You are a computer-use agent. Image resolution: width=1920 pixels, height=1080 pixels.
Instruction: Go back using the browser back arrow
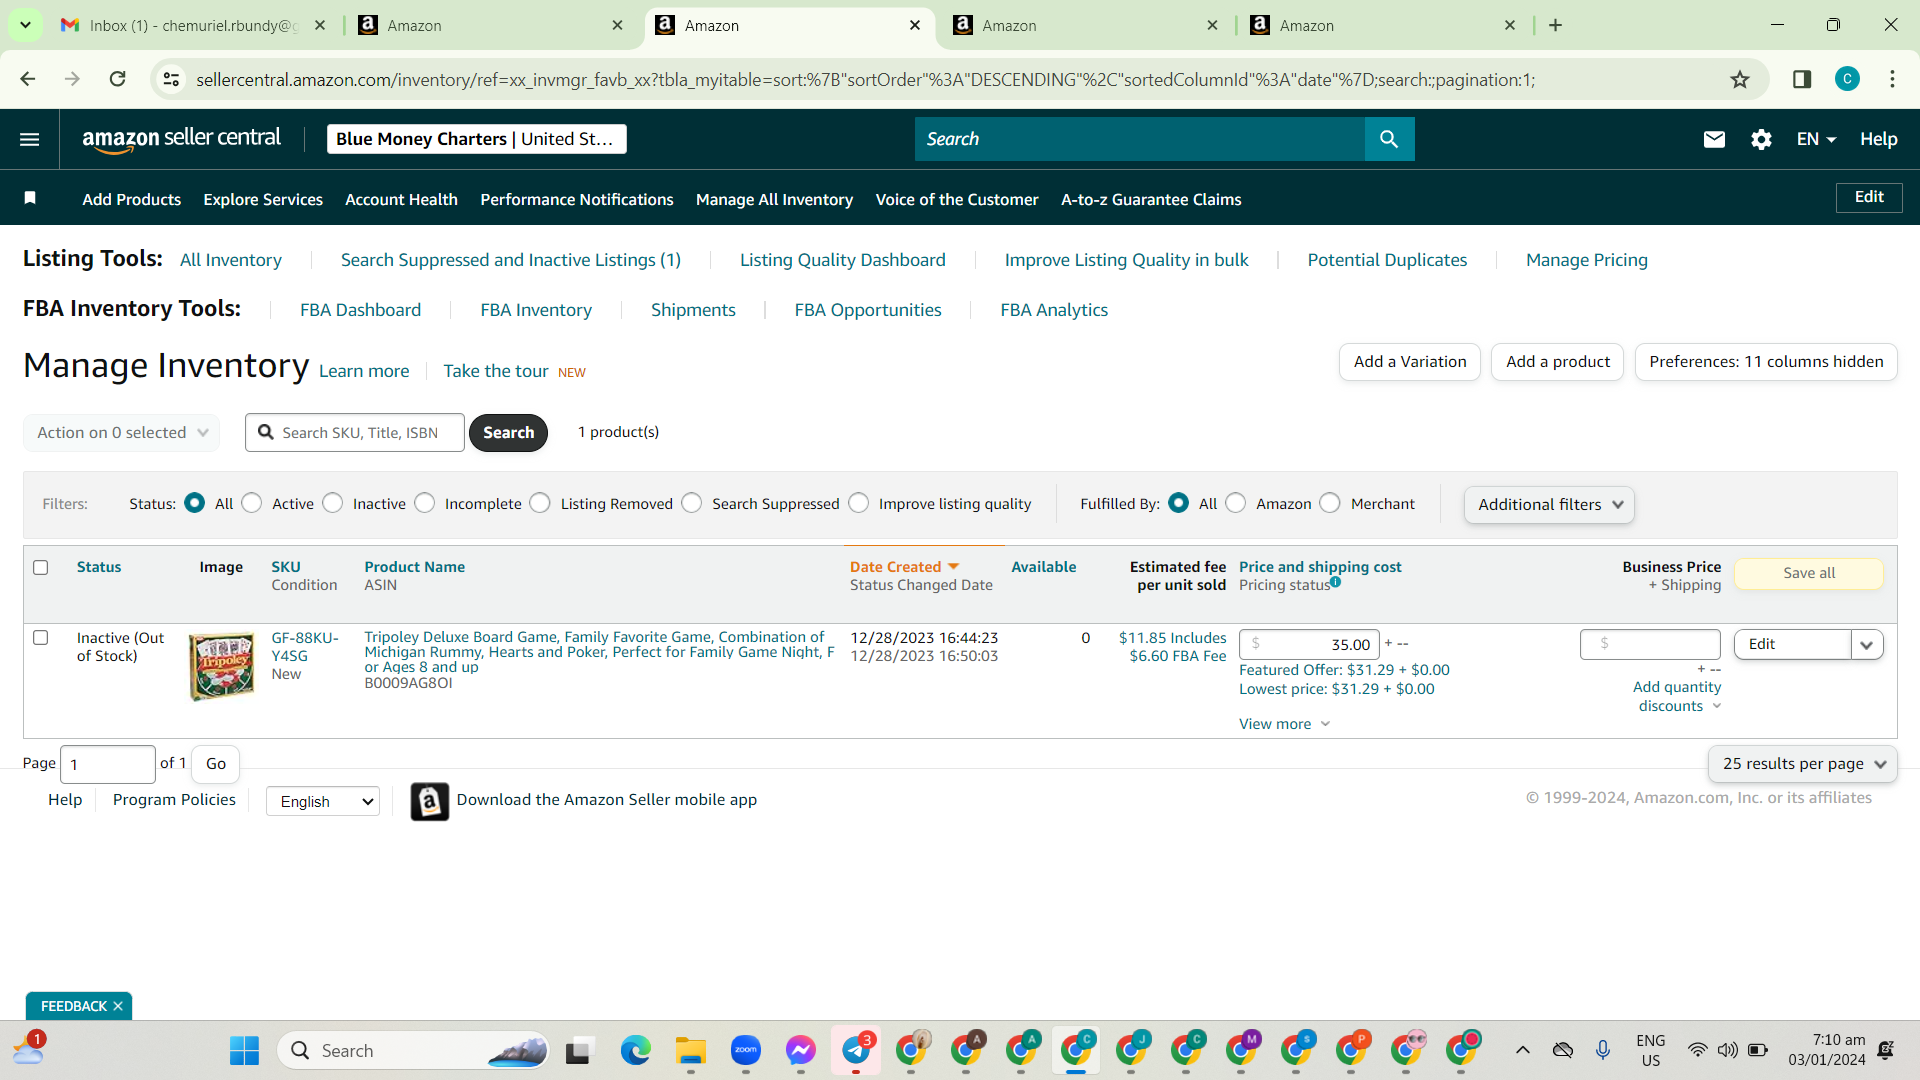[x=28, y=79]
